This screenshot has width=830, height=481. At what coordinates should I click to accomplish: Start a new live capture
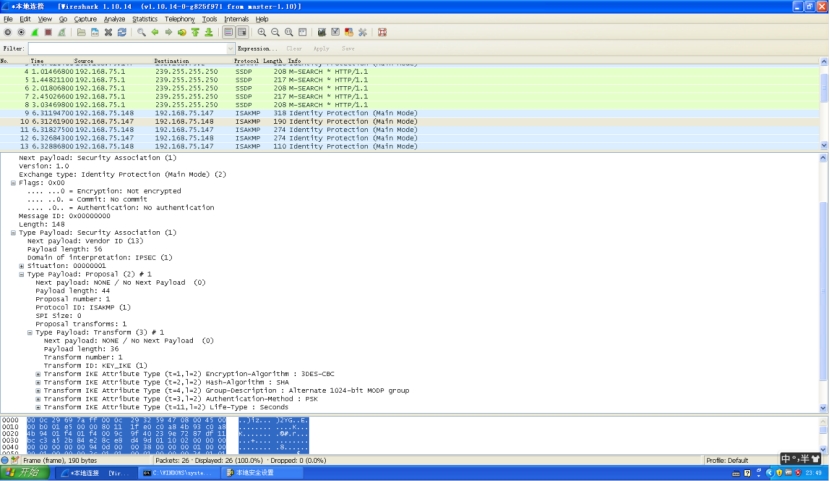(35, 32)
